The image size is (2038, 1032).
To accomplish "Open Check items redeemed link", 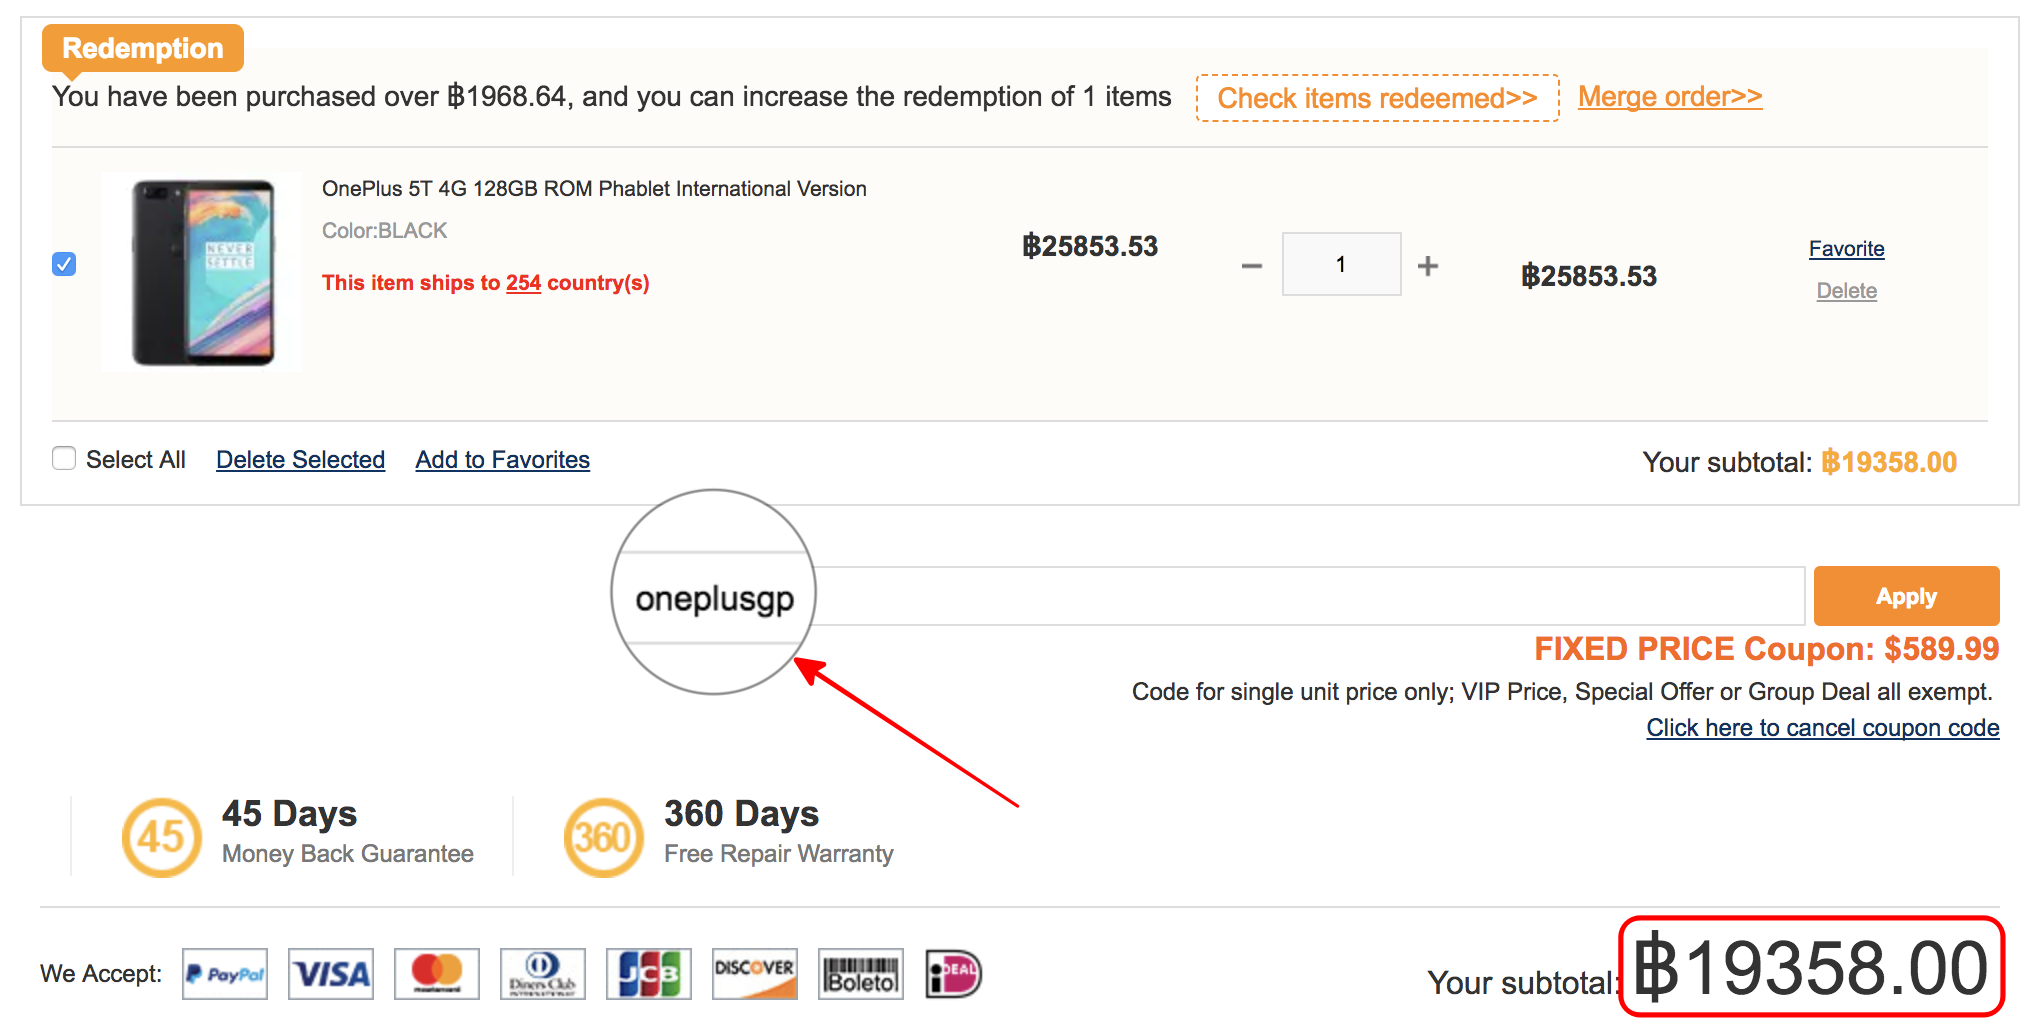I will pyautogui.click(x=1377, y=98).
